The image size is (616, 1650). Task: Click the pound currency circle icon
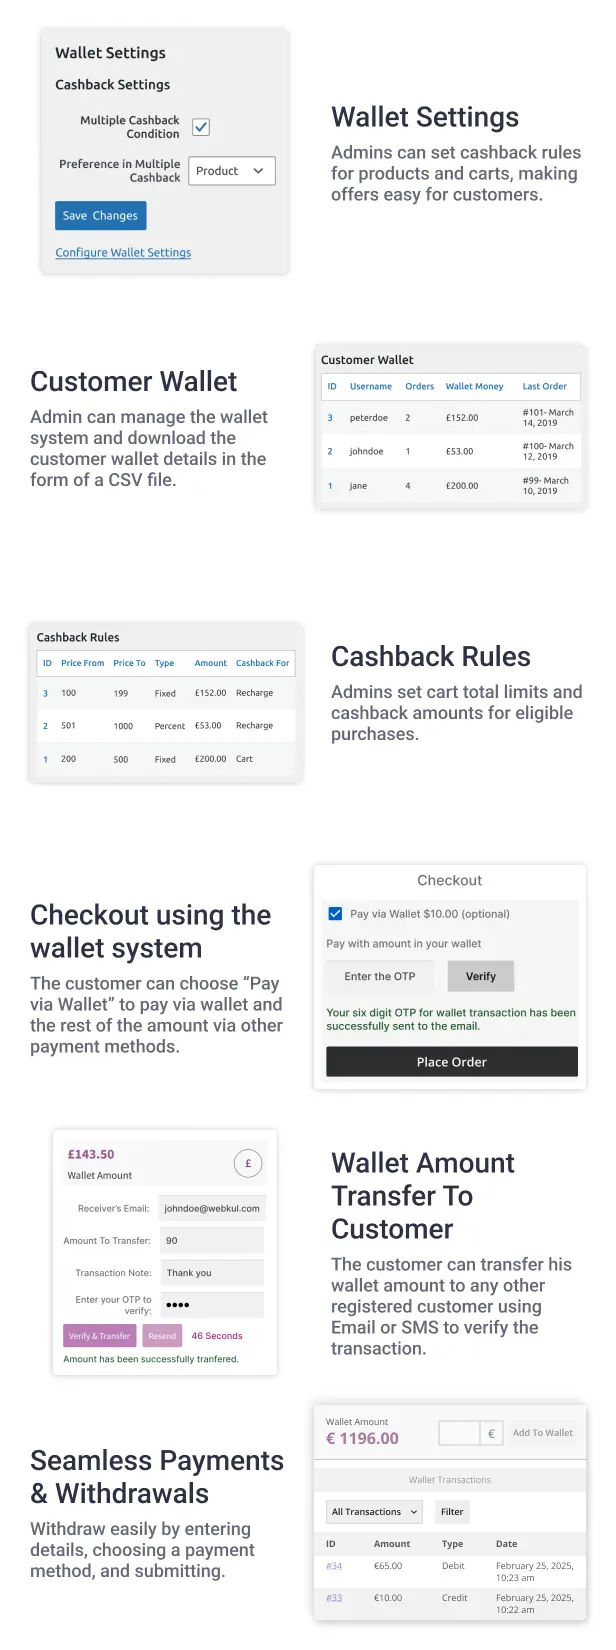click(x=248, y=1163)
